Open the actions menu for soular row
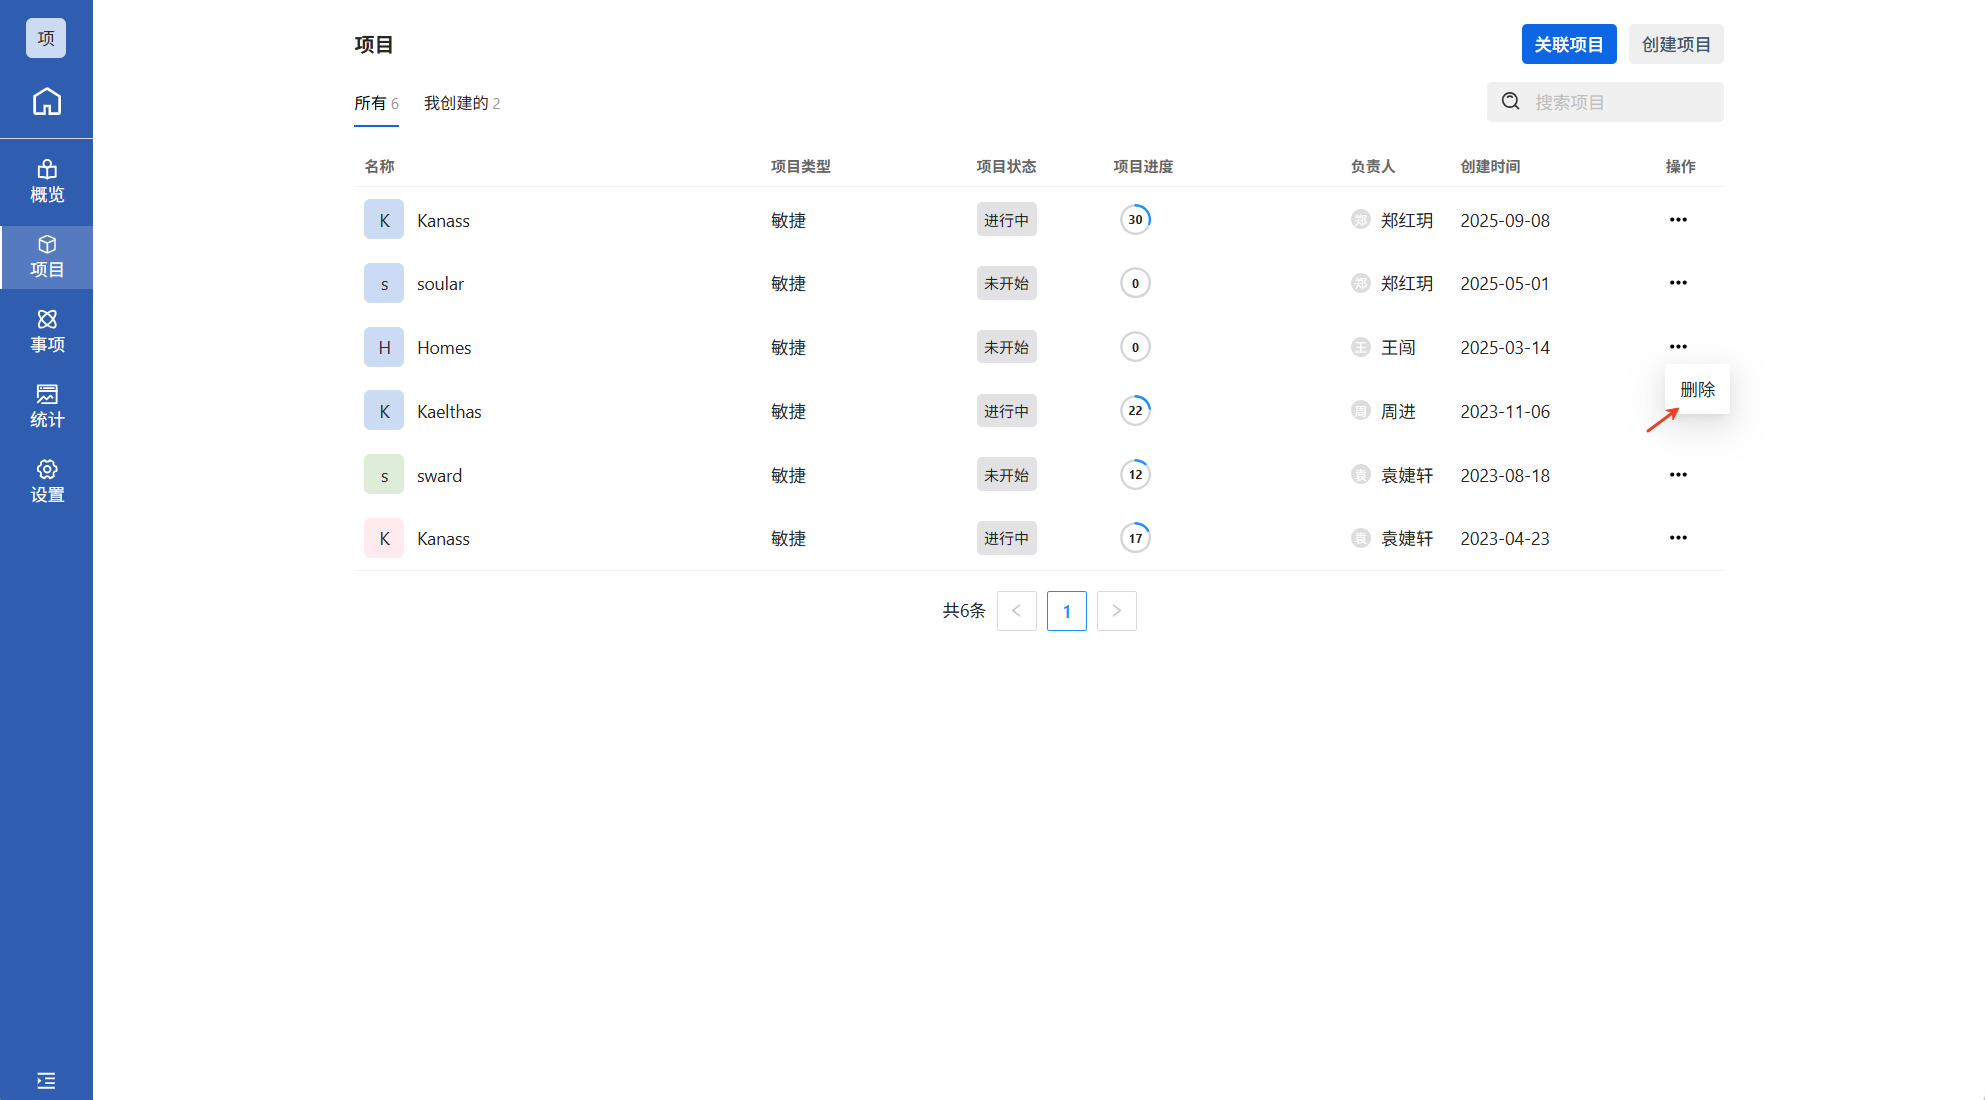Viewport: 1985px width, 1100px height. tap(1677, 283)
